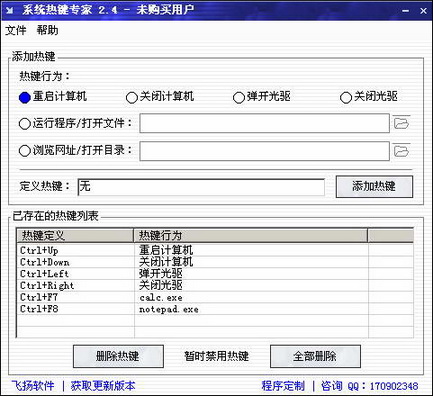The image size is (433, 397).
Task: Click the 添加热键 button
Action: [374, 186]
